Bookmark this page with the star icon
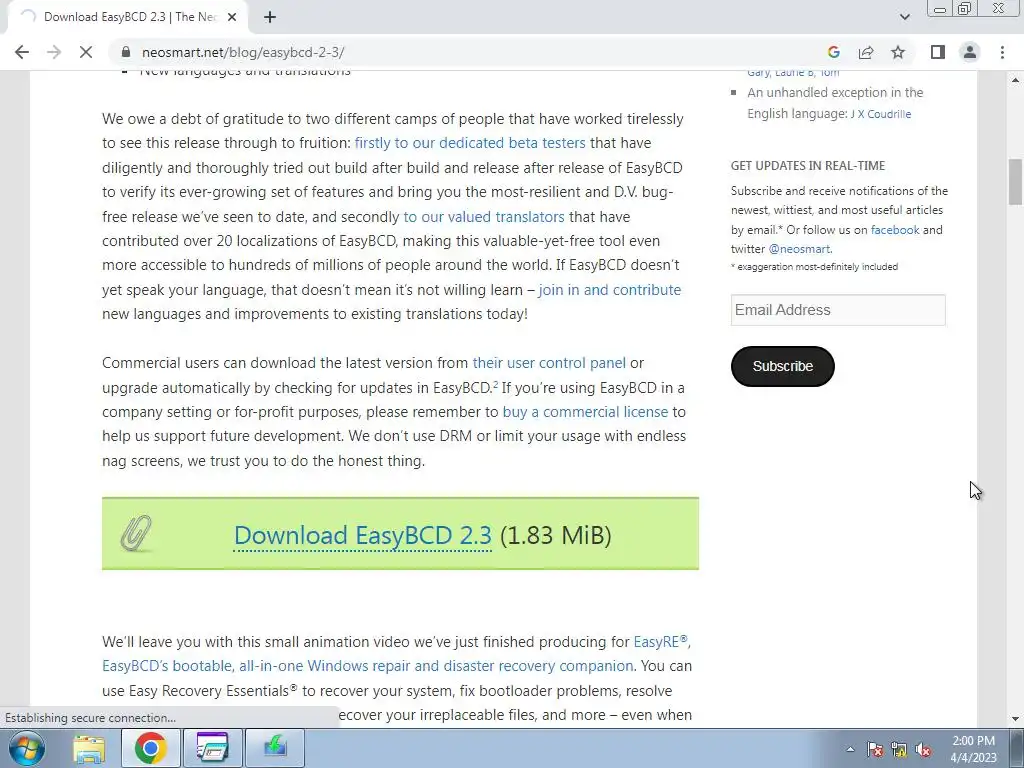The width and height of the screenshot is (1024, 768). (x=898, y=52)
